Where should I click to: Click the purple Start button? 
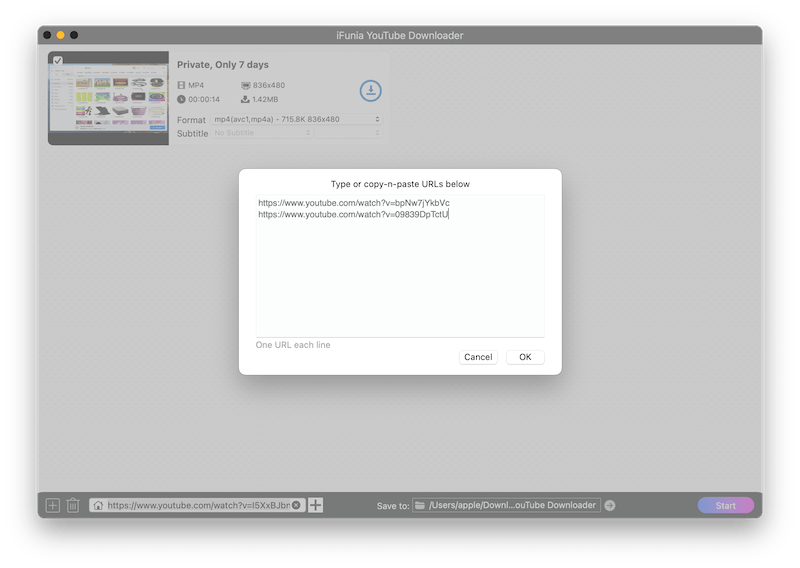coord(725,505)
